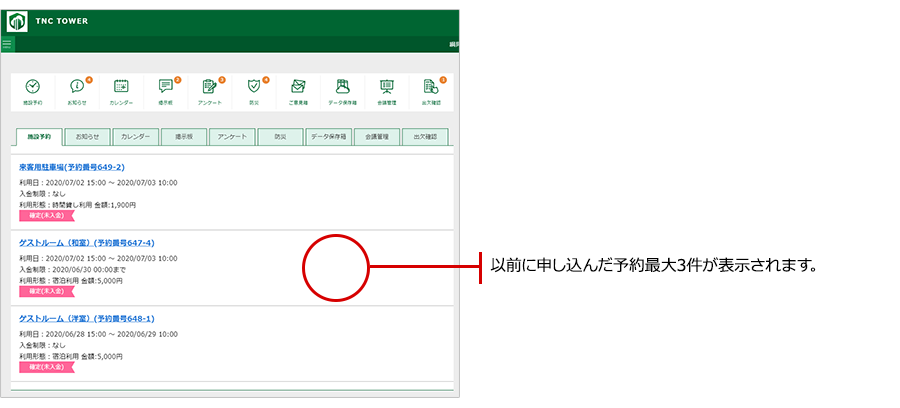Open the データ保存箱 icon
Image resolution: width=900 pixels, height=408 pixels.
point(342,87)
